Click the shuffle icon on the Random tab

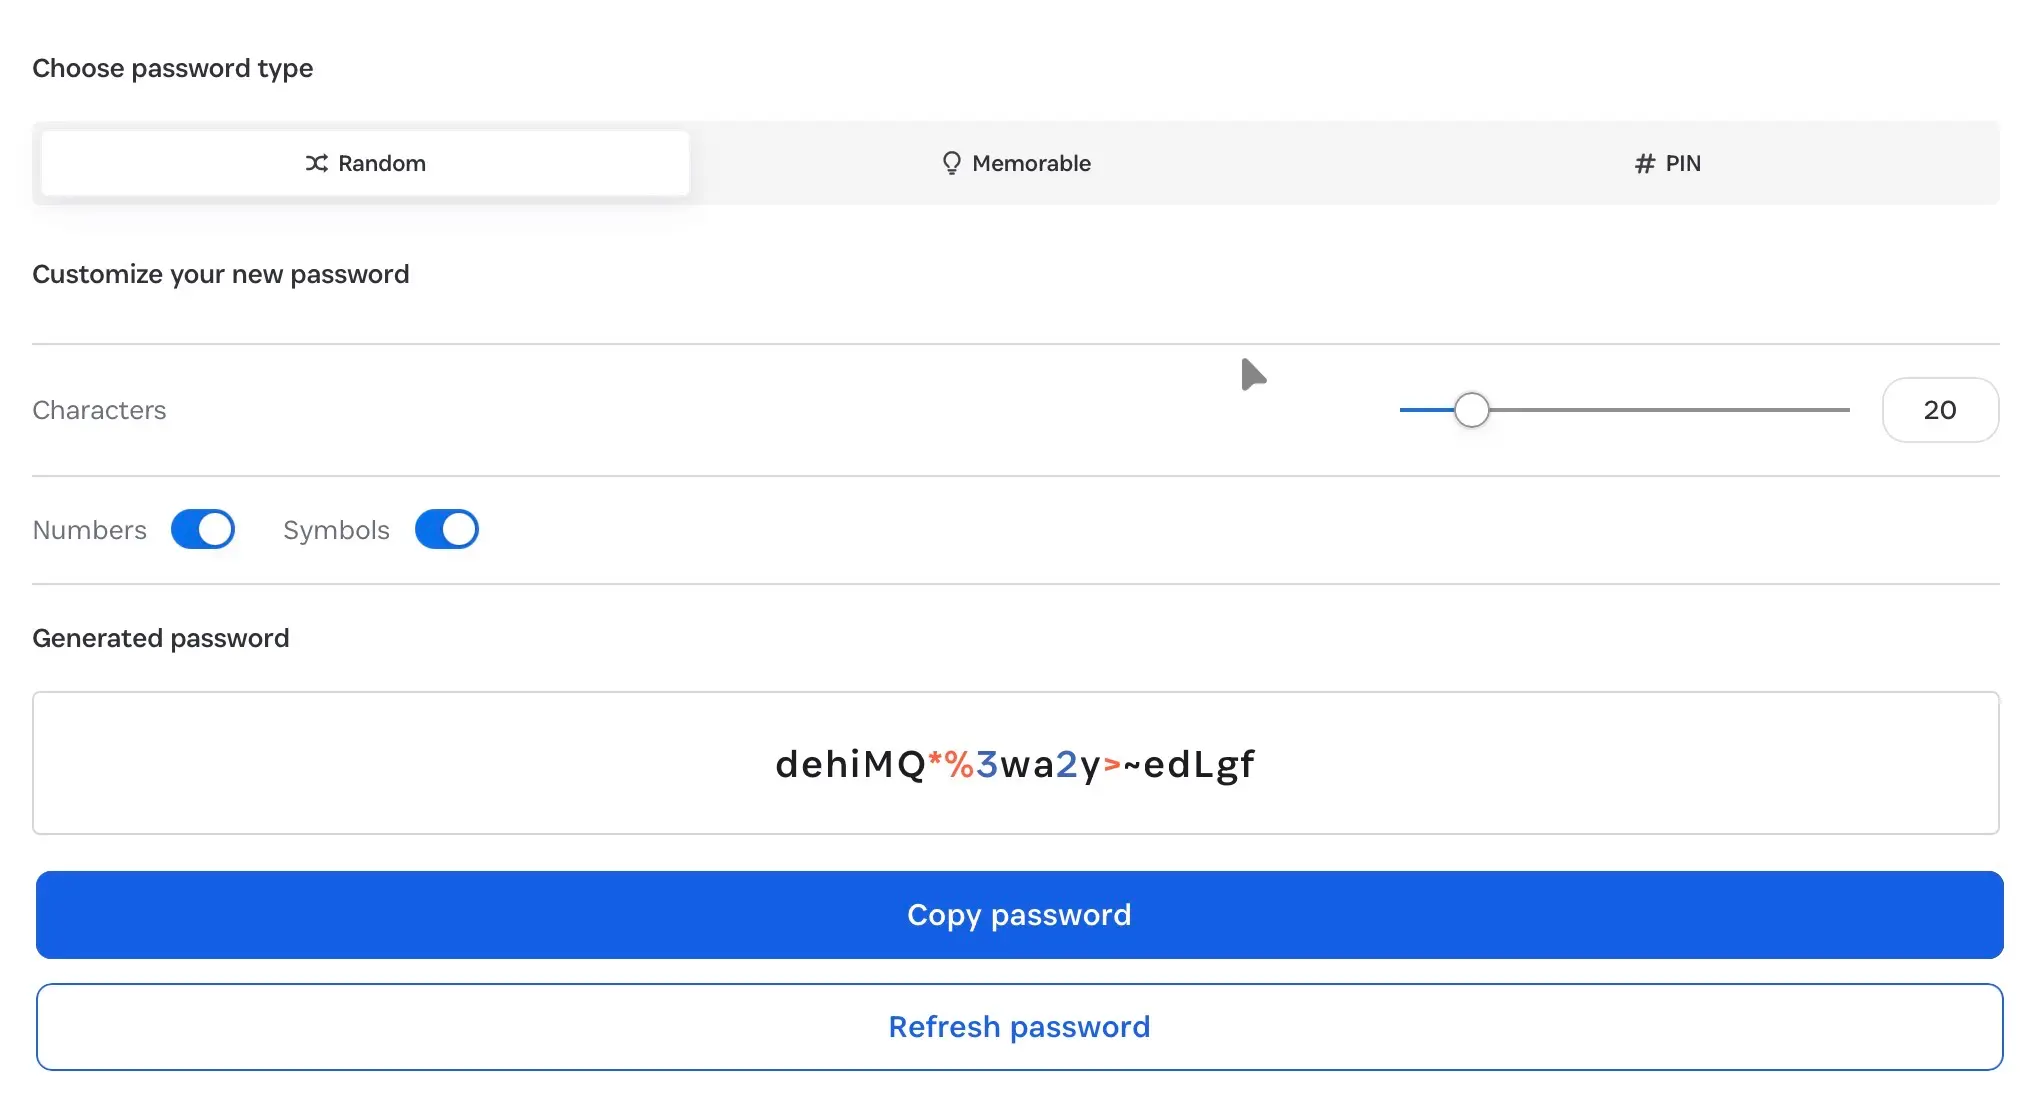coord(316,163)
